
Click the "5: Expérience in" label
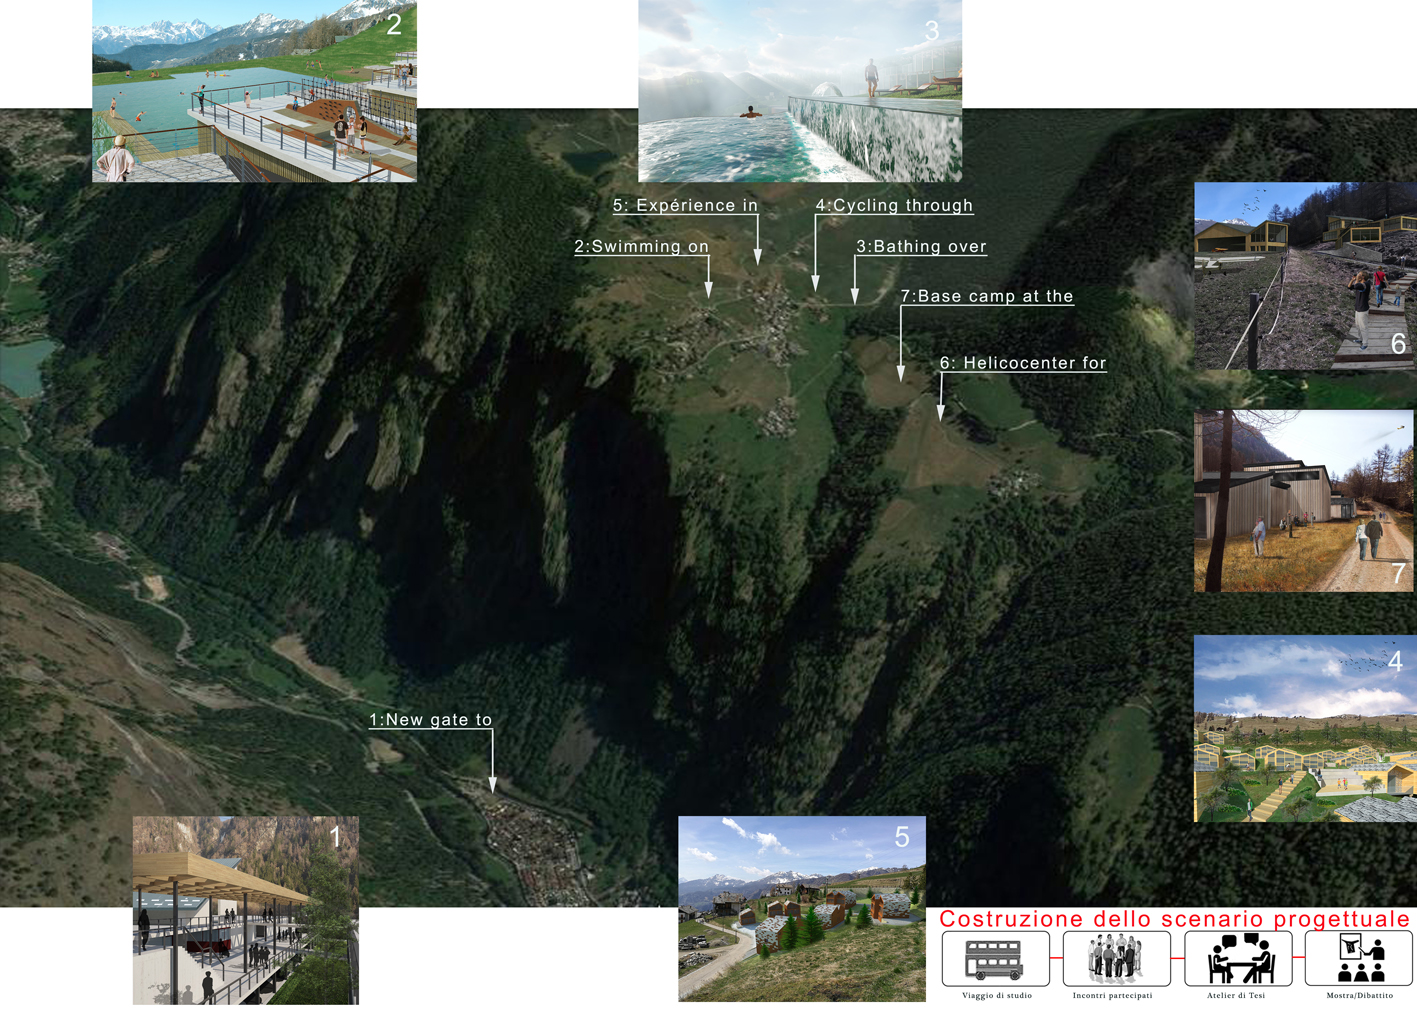click(x=685, y=206)
